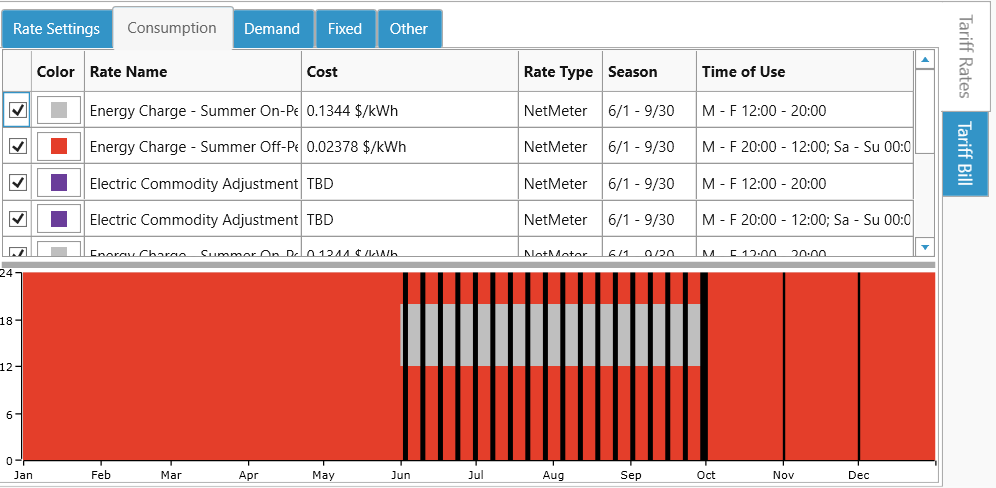Switch to the Rate Settings tab
This screenshot has height=488, width=996.
pyautogui.click(x=56, y=29)
